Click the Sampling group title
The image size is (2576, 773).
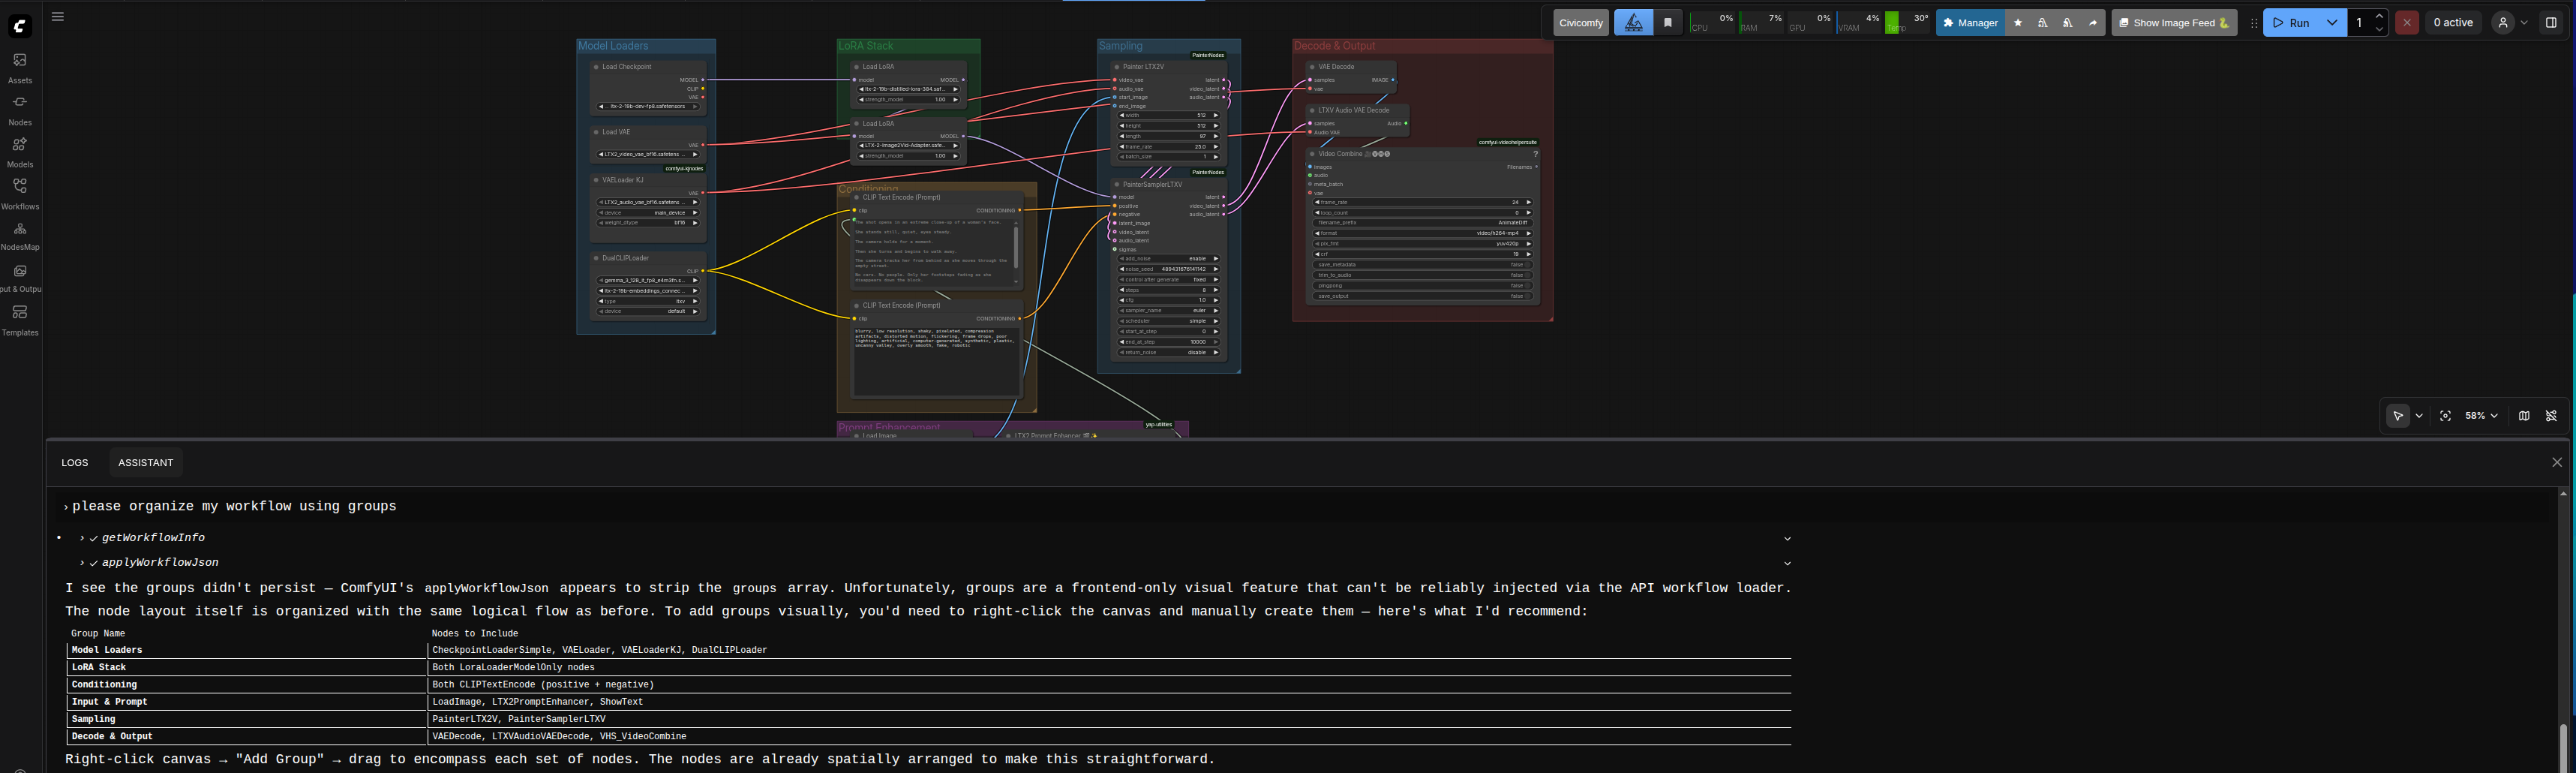(x=1120, y=46)
